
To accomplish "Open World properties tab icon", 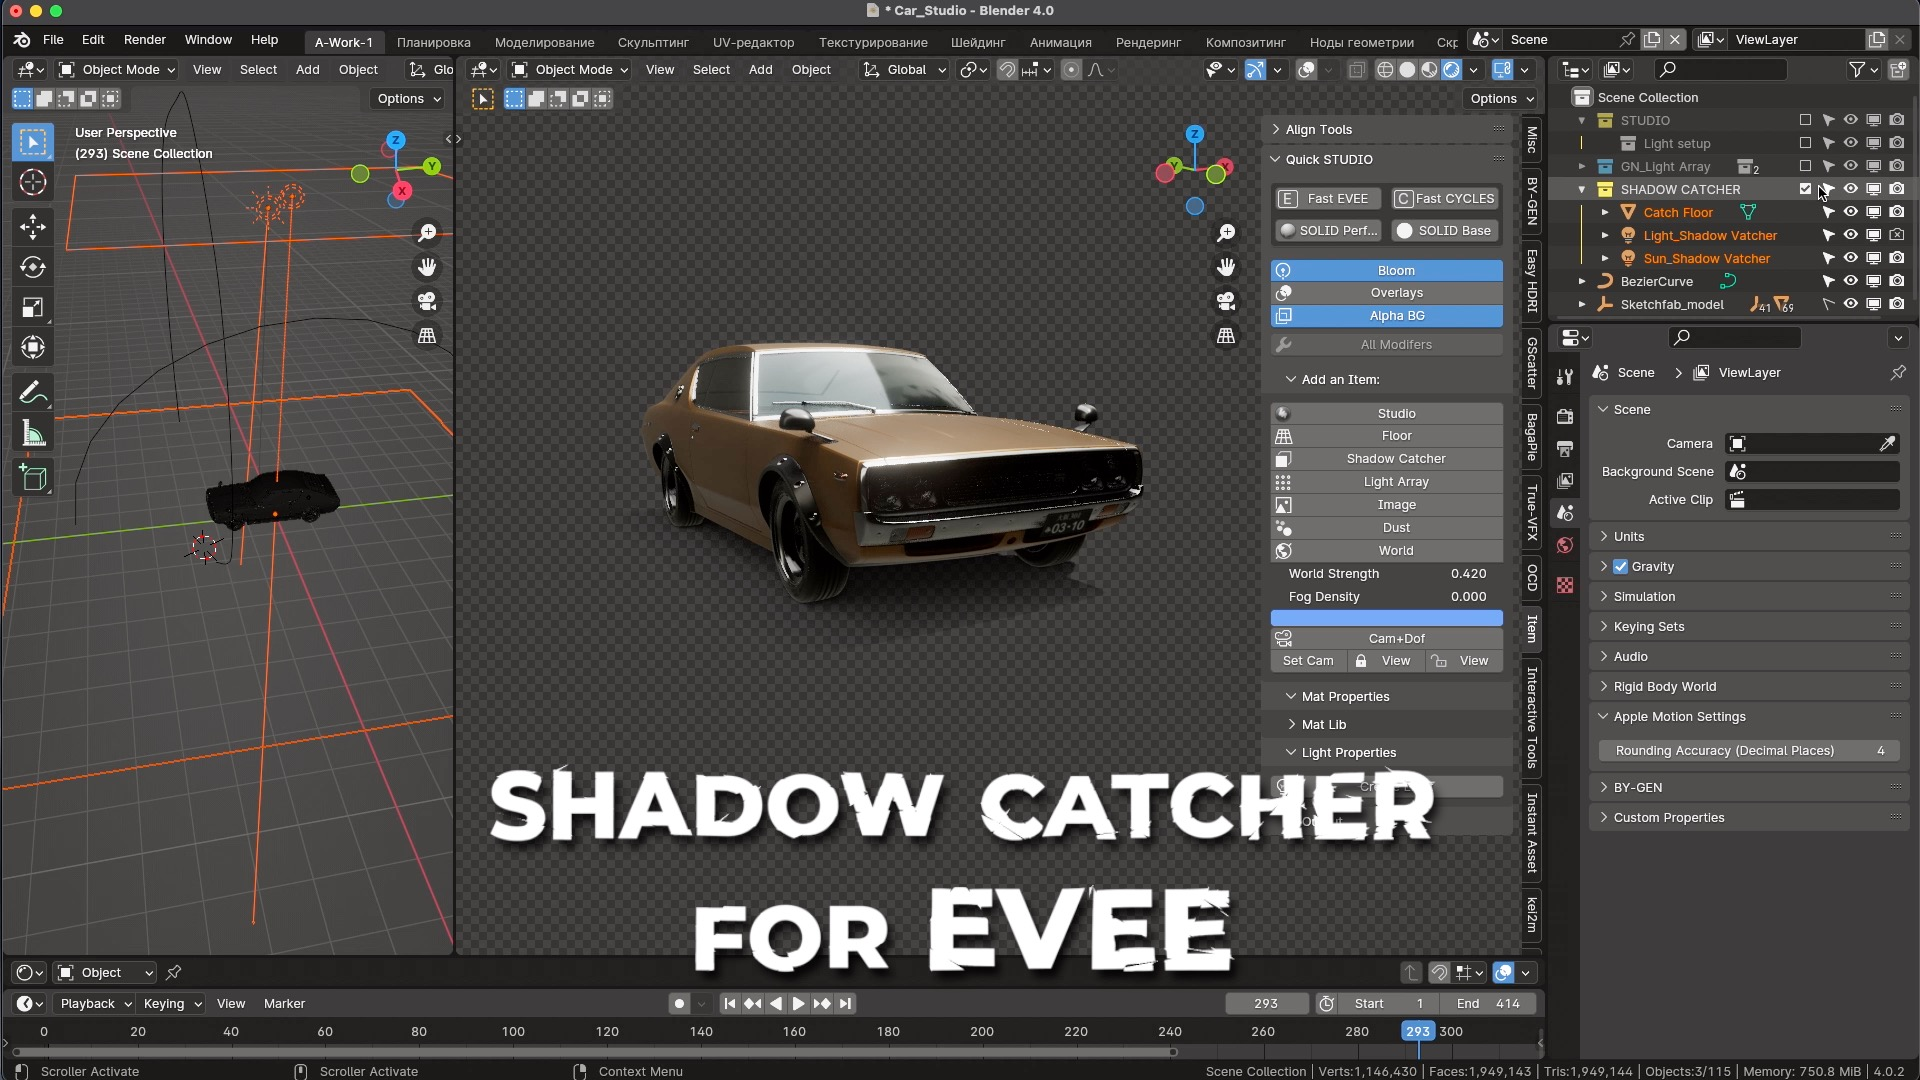I will pos(1565,545).
